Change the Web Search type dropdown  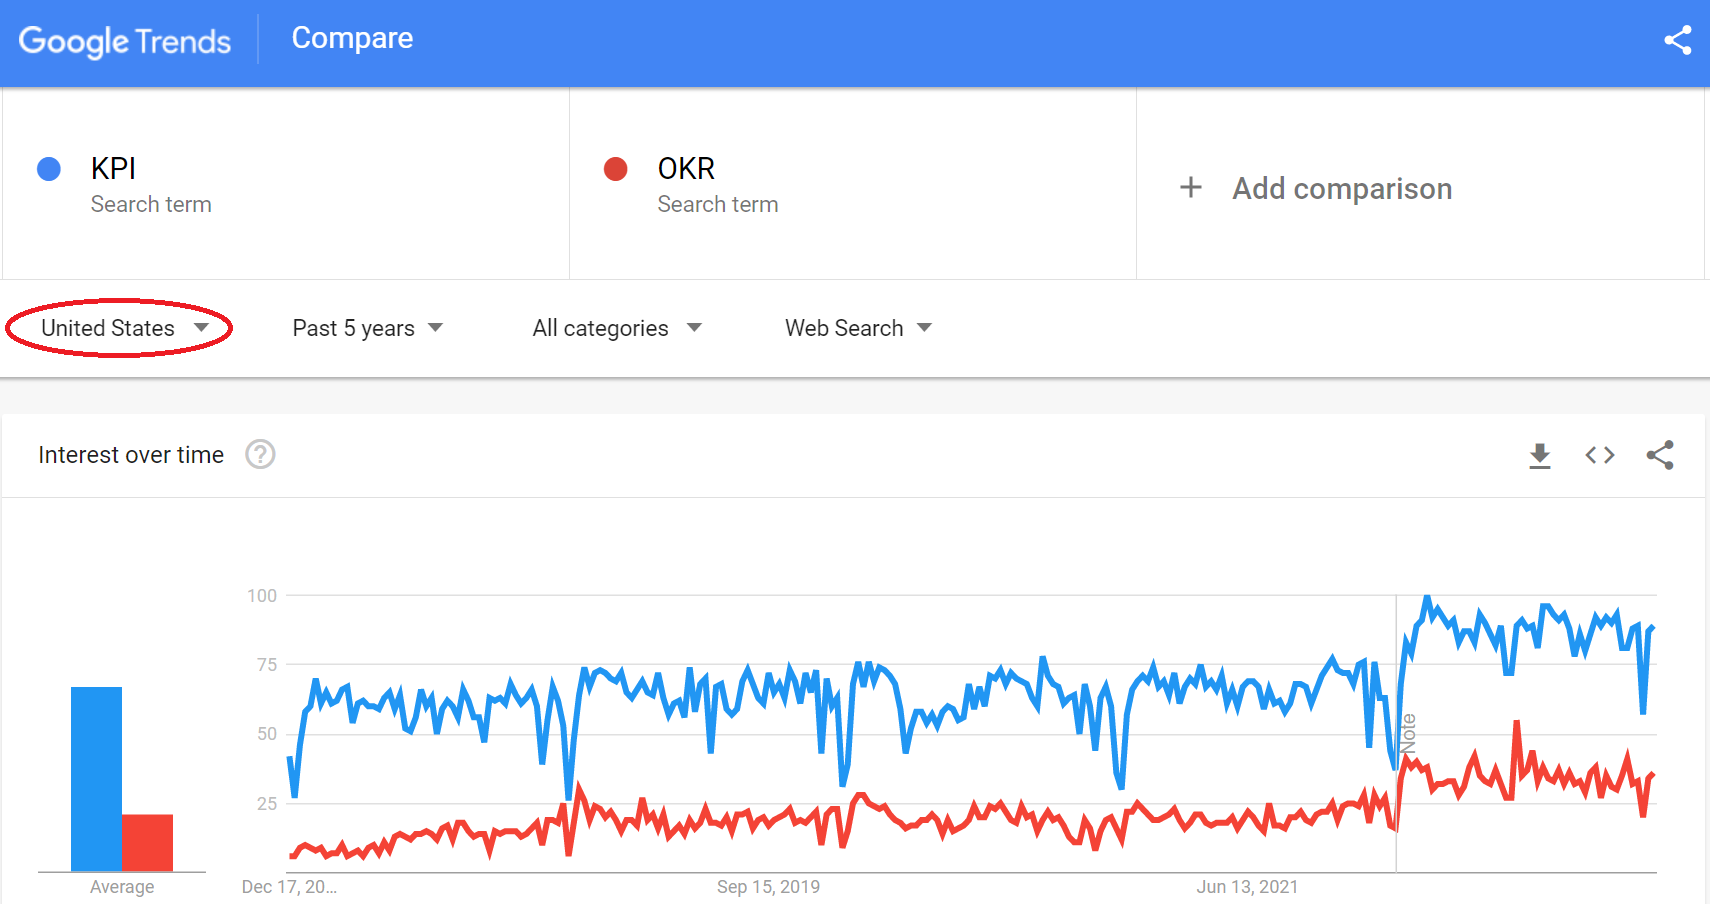point(858,328)
